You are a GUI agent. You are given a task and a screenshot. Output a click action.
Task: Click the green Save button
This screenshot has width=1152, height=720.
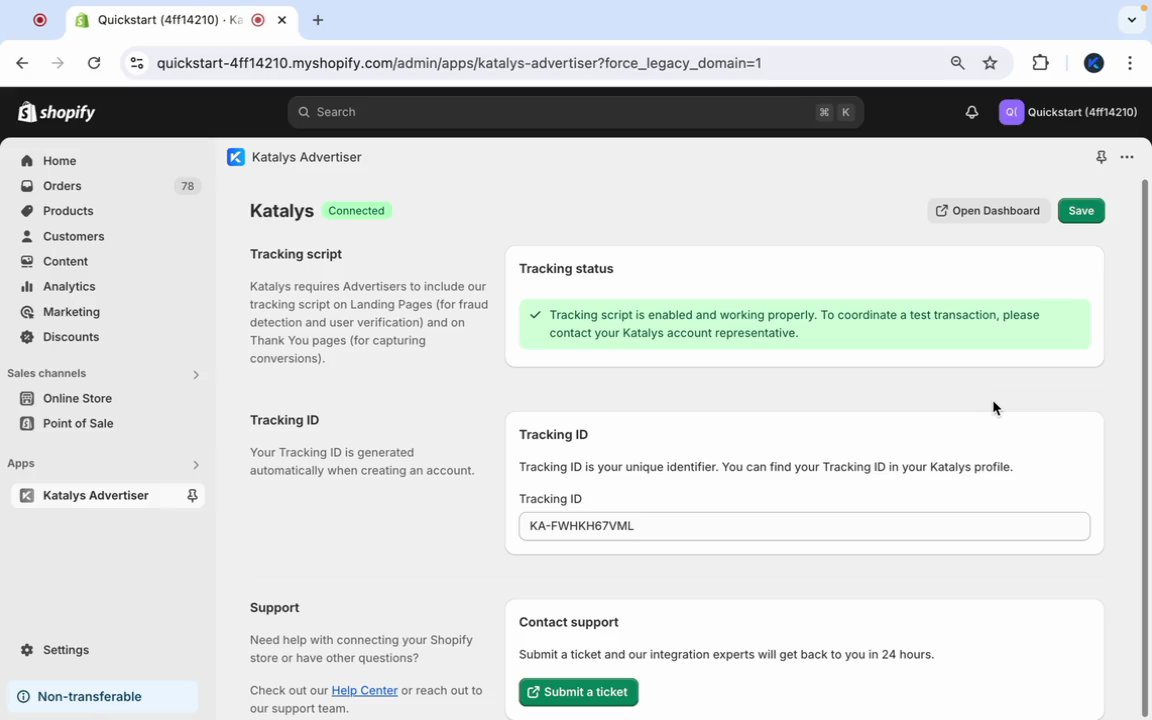[1081, 211]
